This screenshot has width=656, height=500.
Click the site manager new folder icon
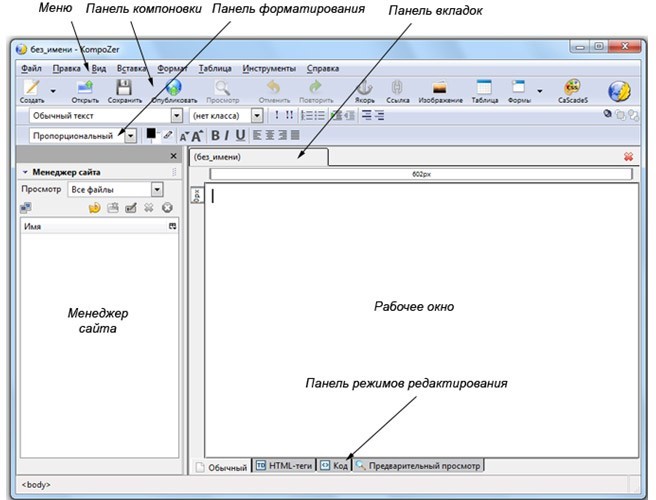(113, 207)
